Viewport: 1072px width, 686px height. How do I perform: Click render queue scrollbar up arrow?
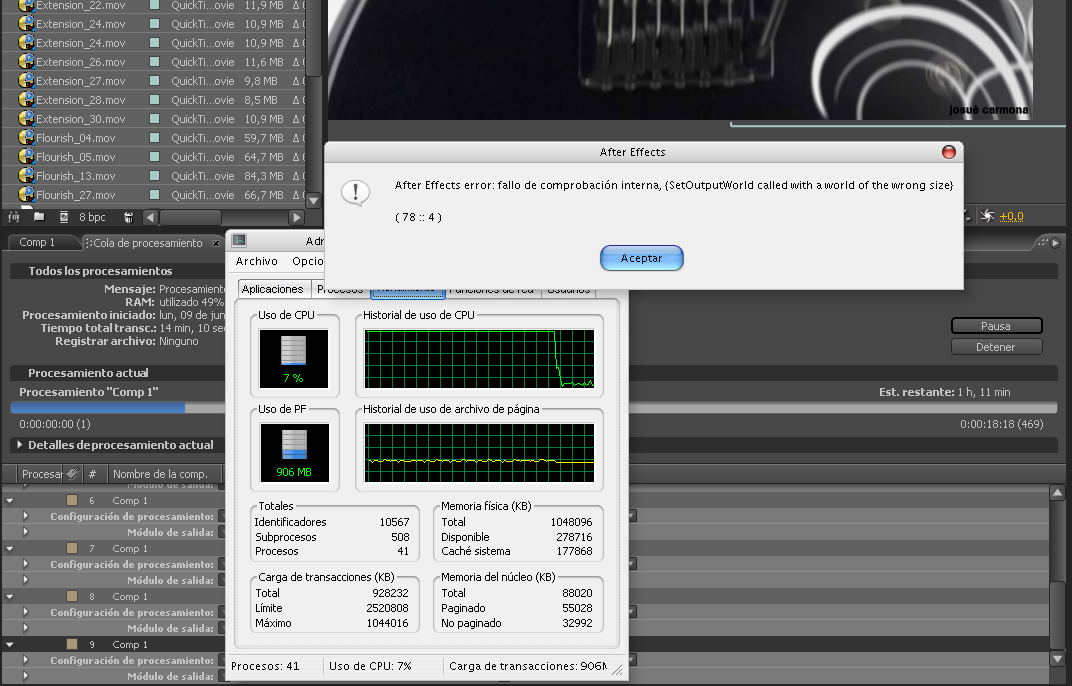1057,492
